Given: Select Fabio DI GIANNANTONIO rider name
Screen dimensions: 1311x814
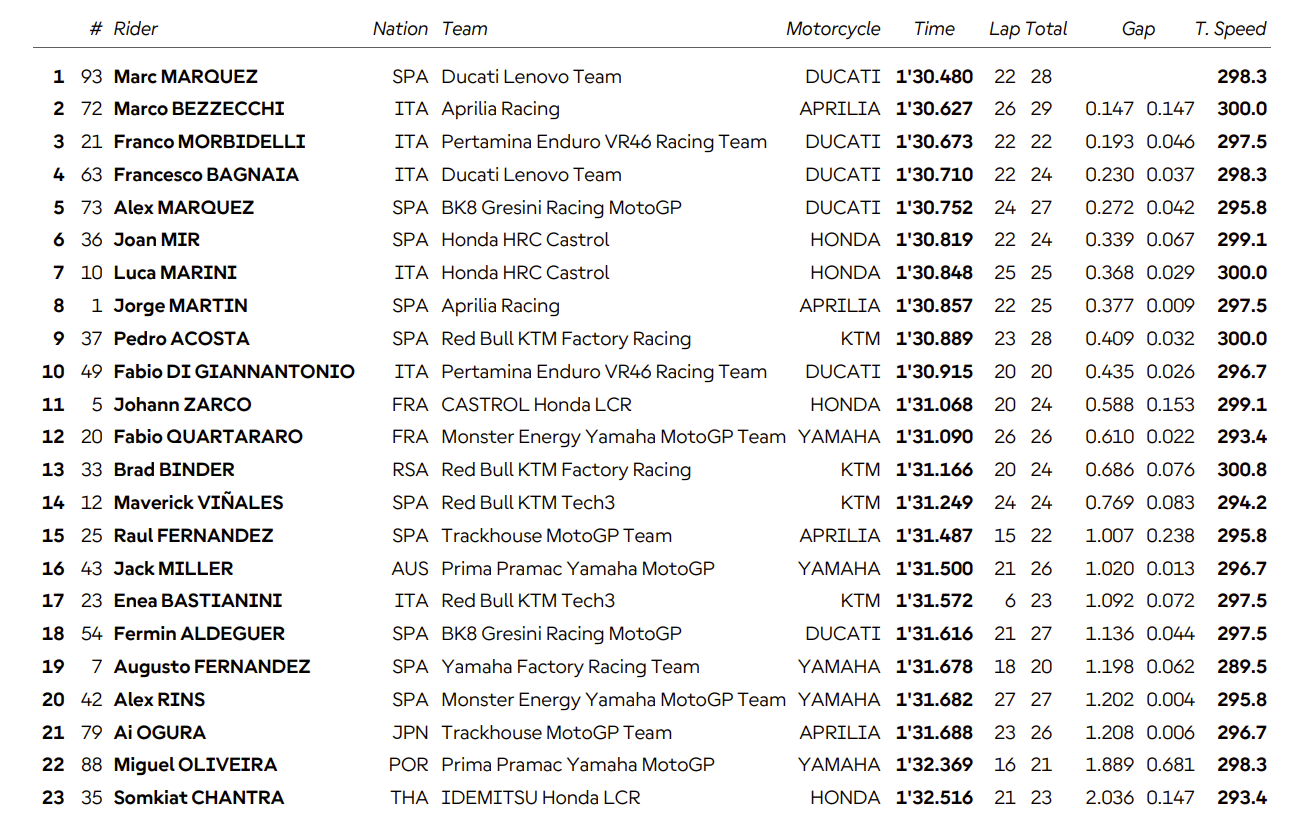Looking at the screenshot, I should coord(234,372).
